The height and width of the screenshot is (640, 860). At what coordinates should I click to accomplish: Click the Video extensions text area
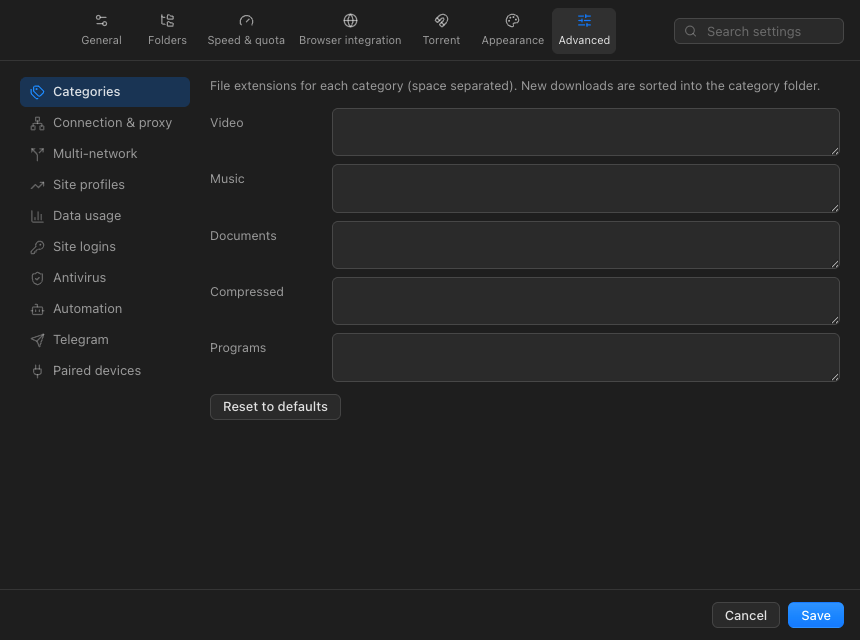point(586,132)
